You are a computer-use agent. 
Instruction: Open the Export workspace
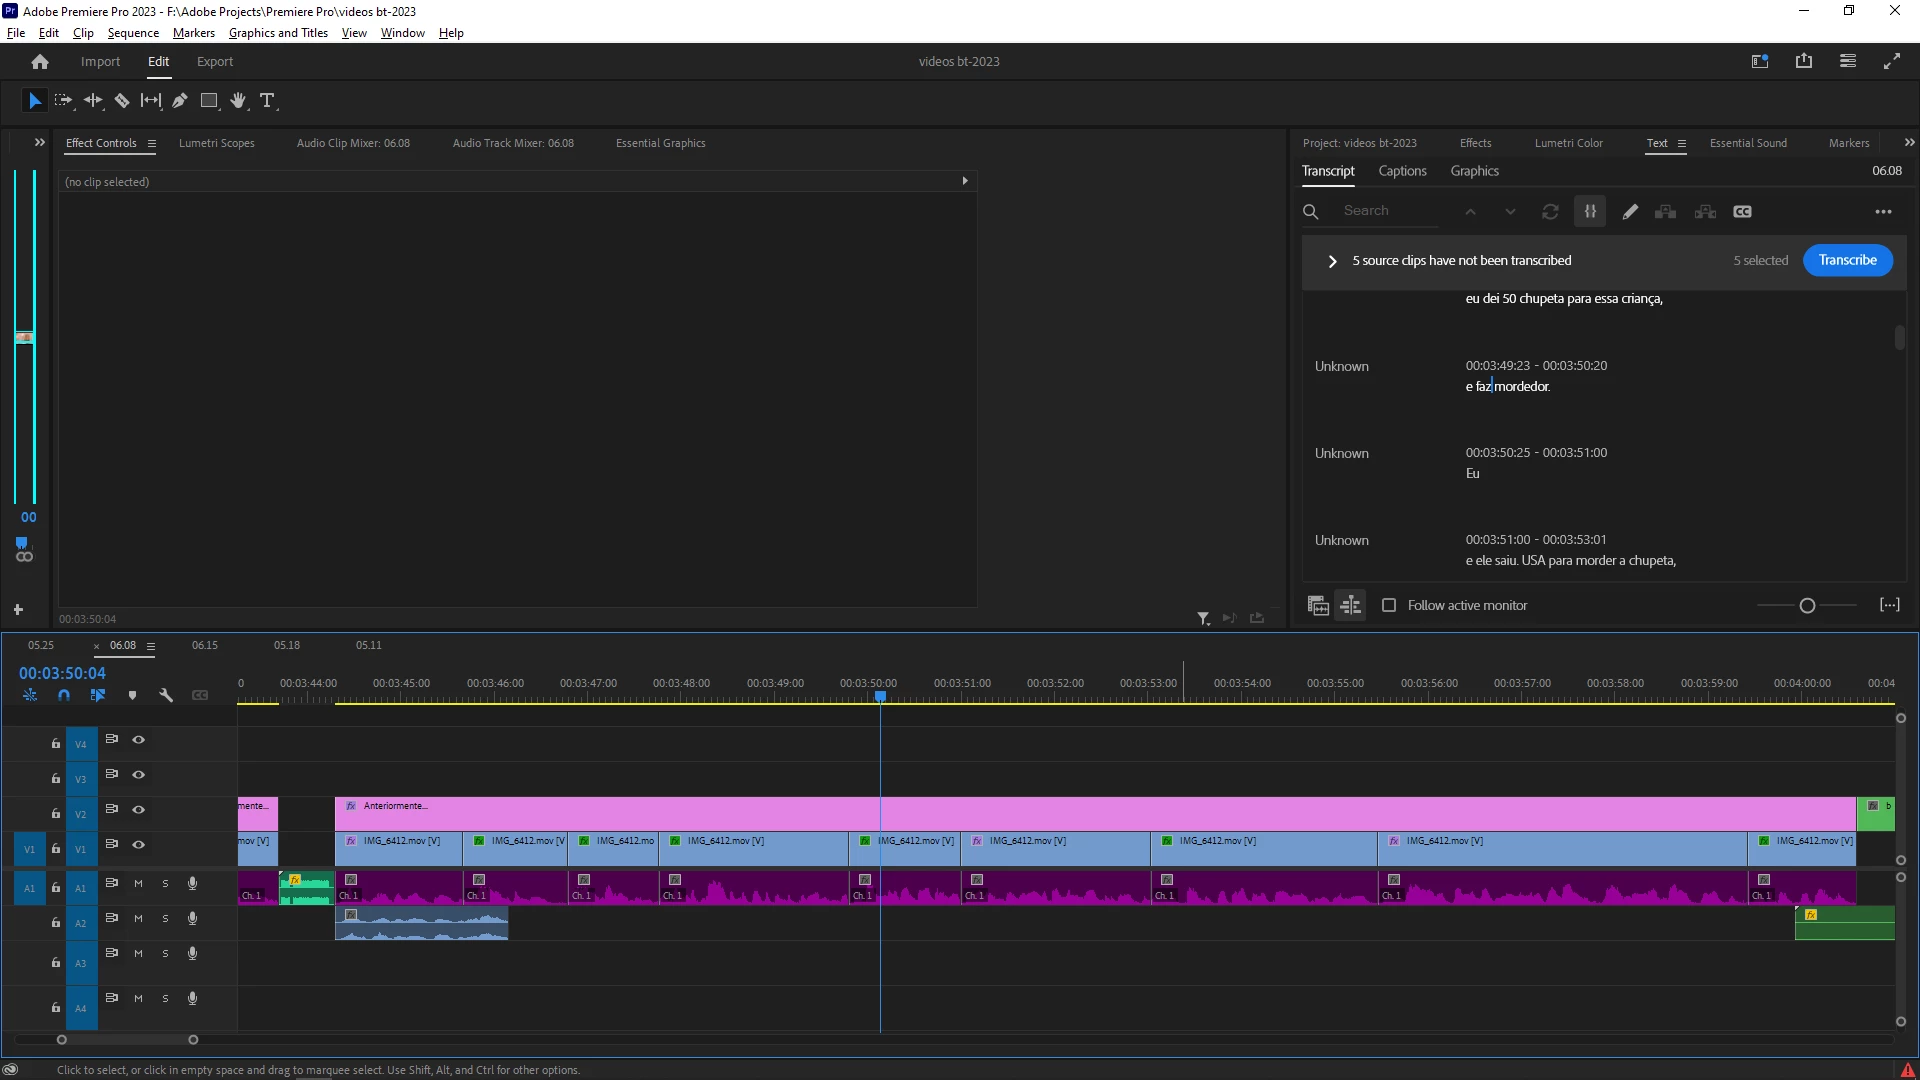coord(214,62)
